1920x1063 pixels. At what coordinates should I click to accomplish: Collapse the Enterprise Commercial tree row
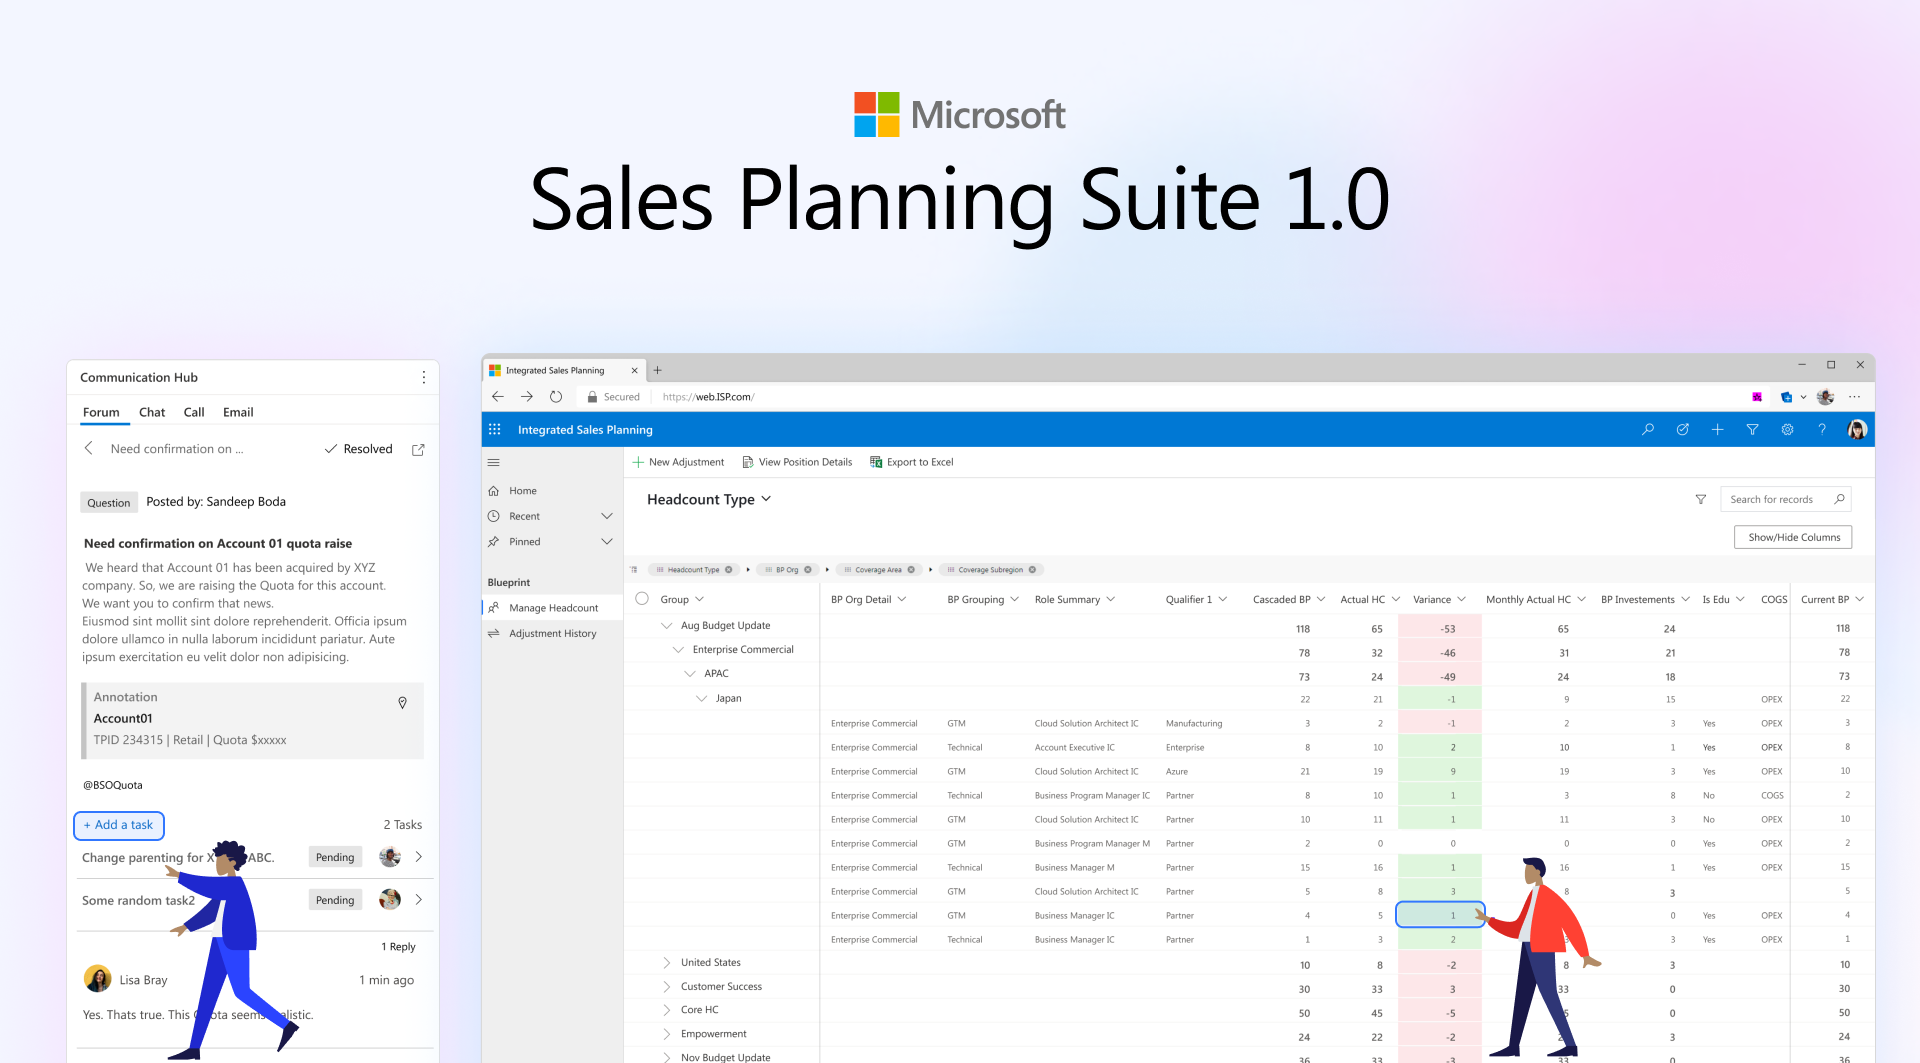tap(679, 649)
